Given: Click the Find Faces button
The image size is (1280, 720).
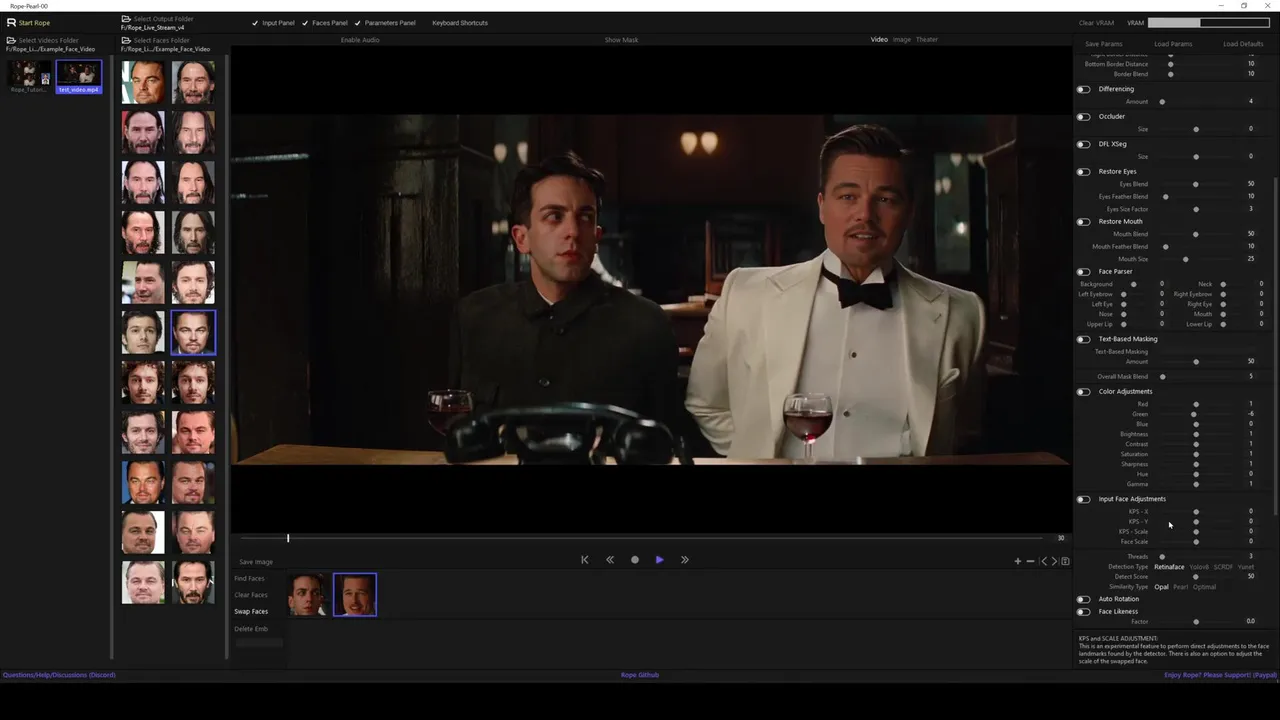Looking at the screenshot, I should click(x=250, y=578).
